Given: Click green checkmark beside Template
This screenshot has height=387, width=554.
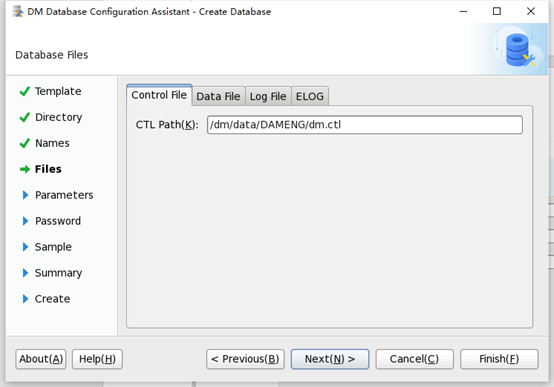Looking at the screenshot, I should point(25,92).
